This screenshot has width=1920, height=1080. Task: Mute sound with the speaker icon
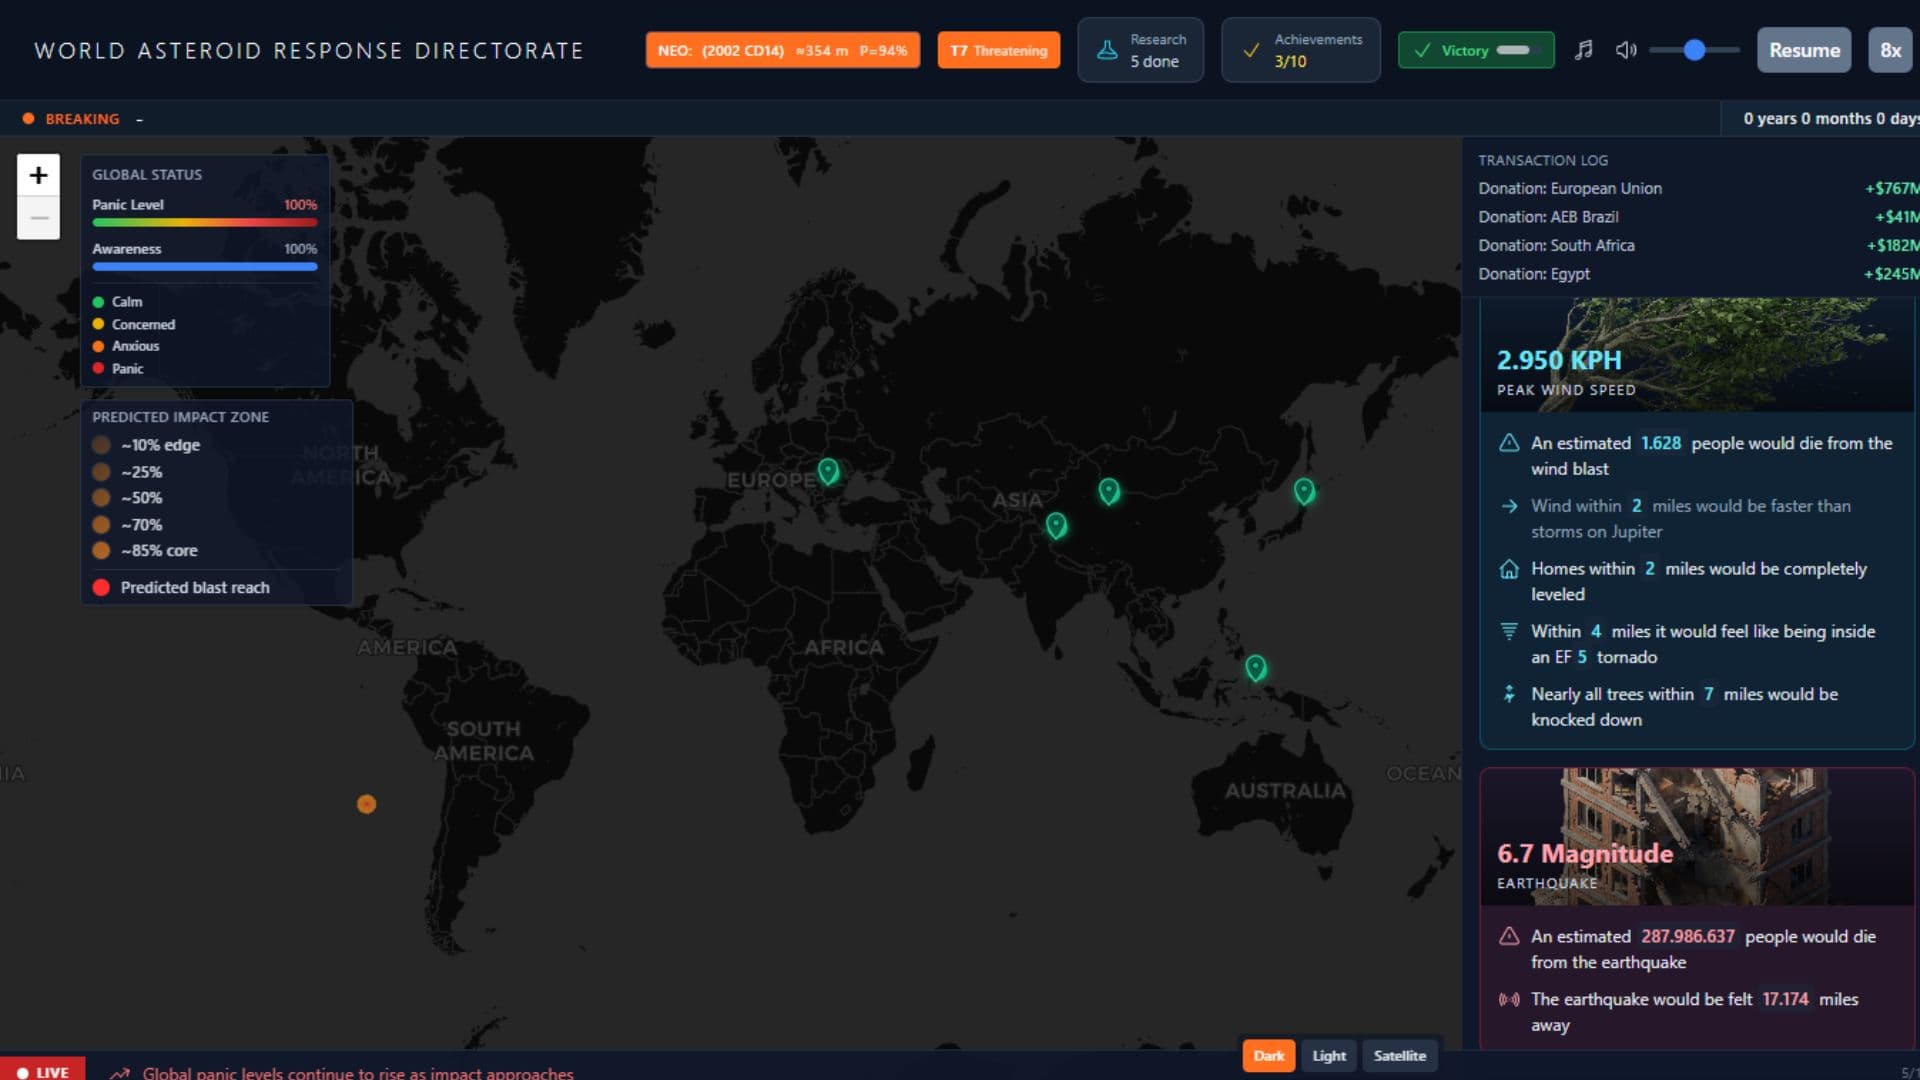[1626, 50]
